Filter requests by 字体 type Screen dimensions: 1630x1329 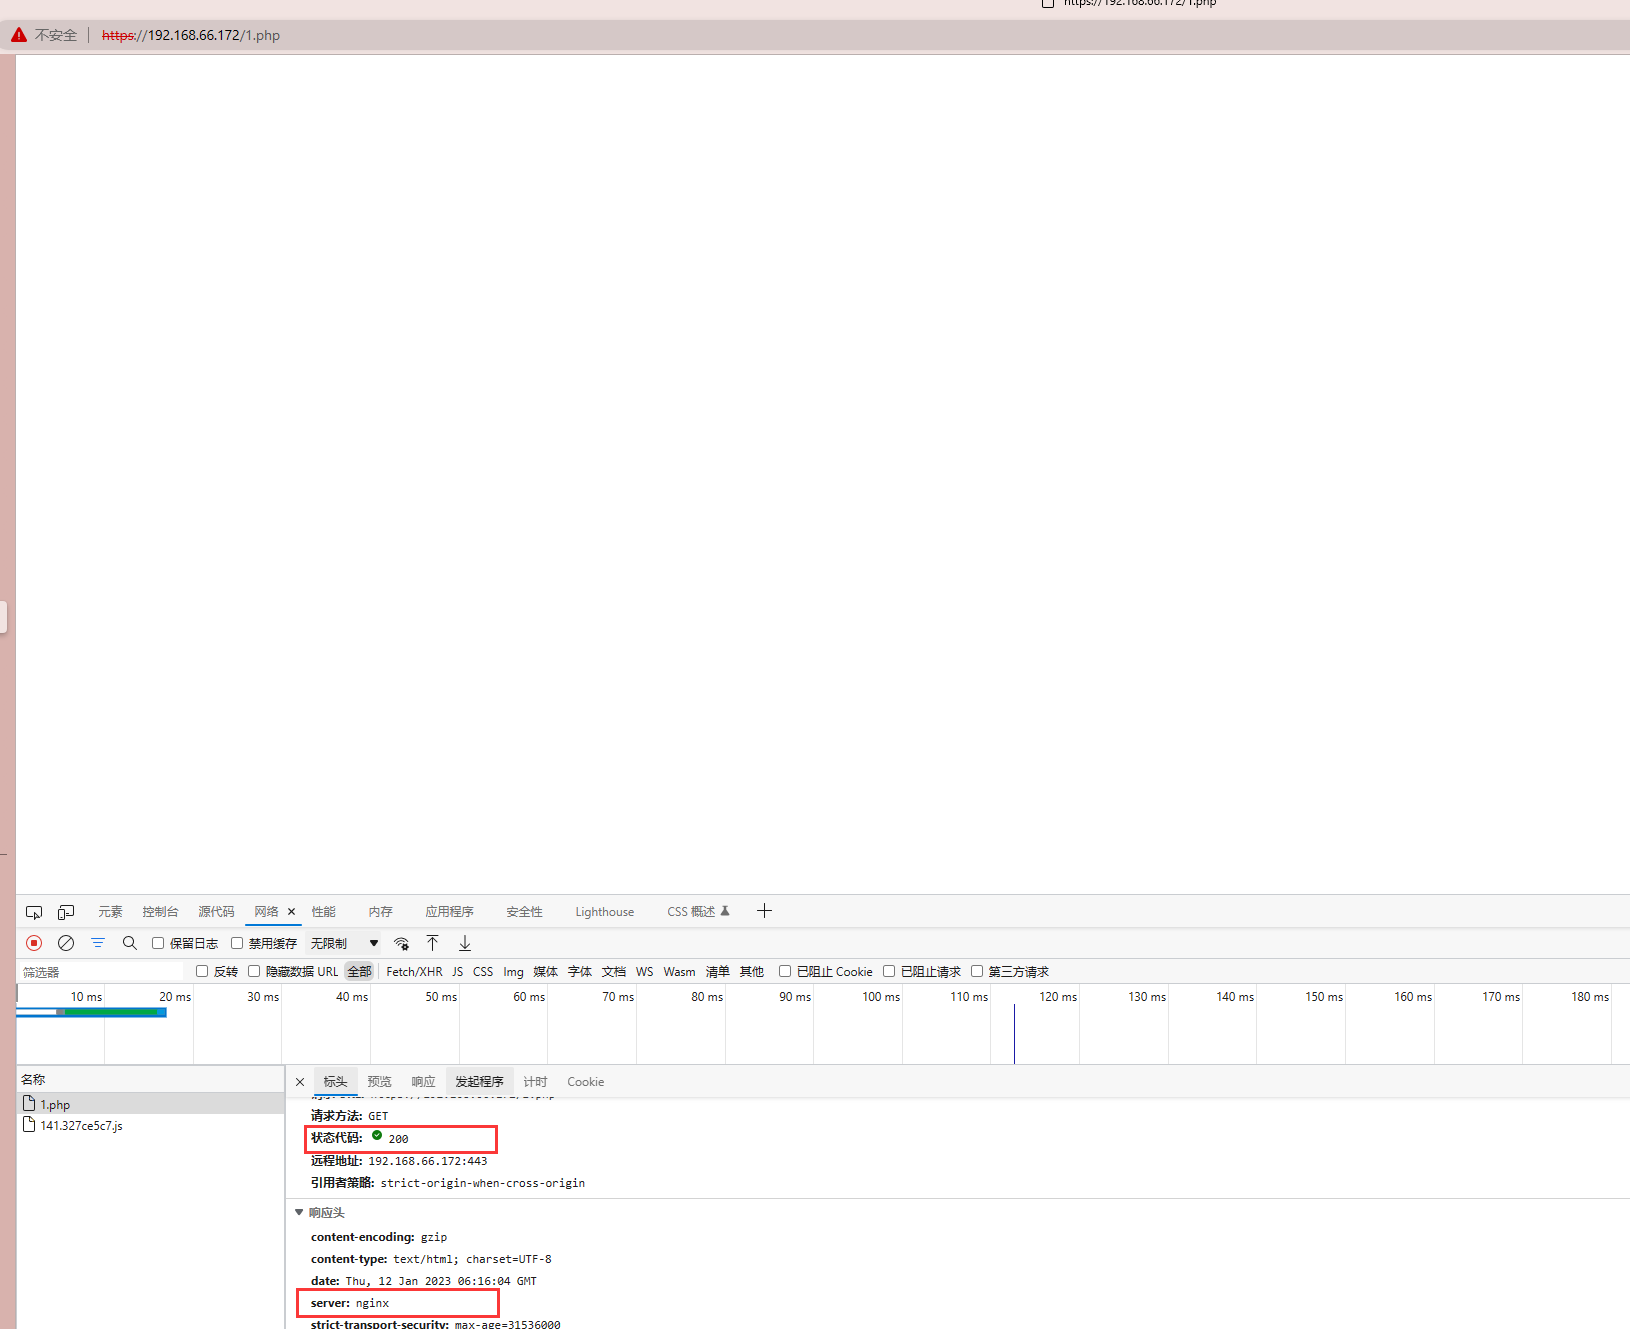tap(579, 971)
